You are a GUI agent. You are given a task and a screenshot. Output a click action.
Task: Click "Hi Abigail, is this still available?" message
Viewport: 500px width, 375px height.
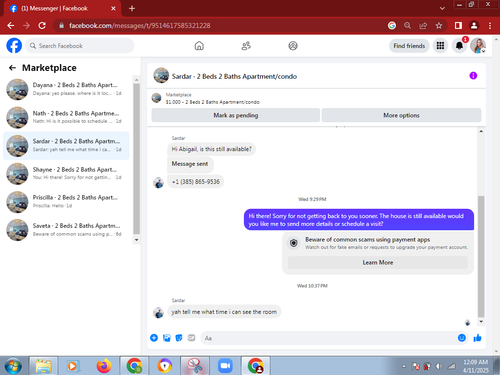(x=211, y=149)
